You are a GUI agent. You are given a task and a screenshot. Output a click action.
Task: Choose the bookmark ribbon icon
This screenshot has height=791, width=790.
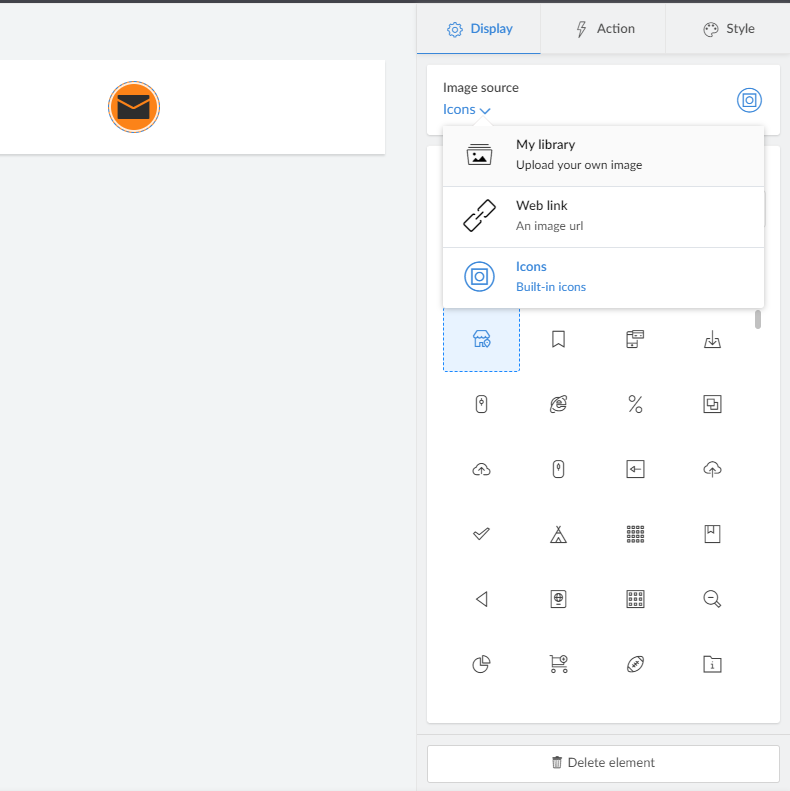point(558,340)
